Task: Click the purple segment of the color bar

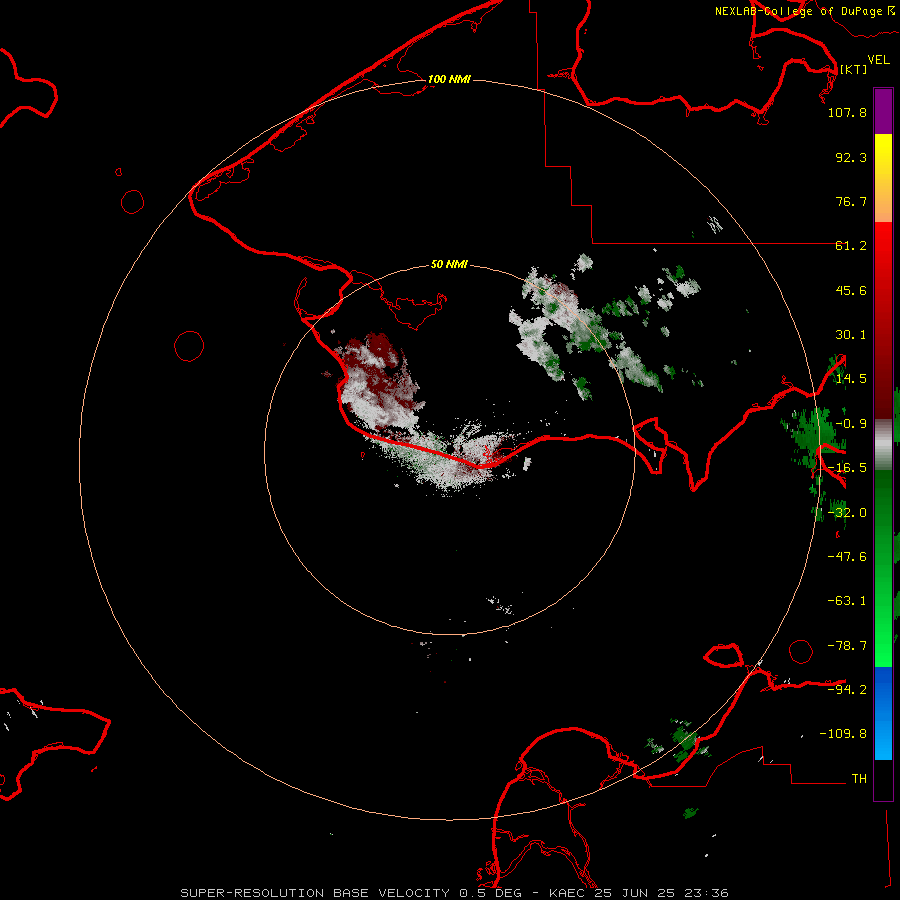Action: tap(883, 111)
